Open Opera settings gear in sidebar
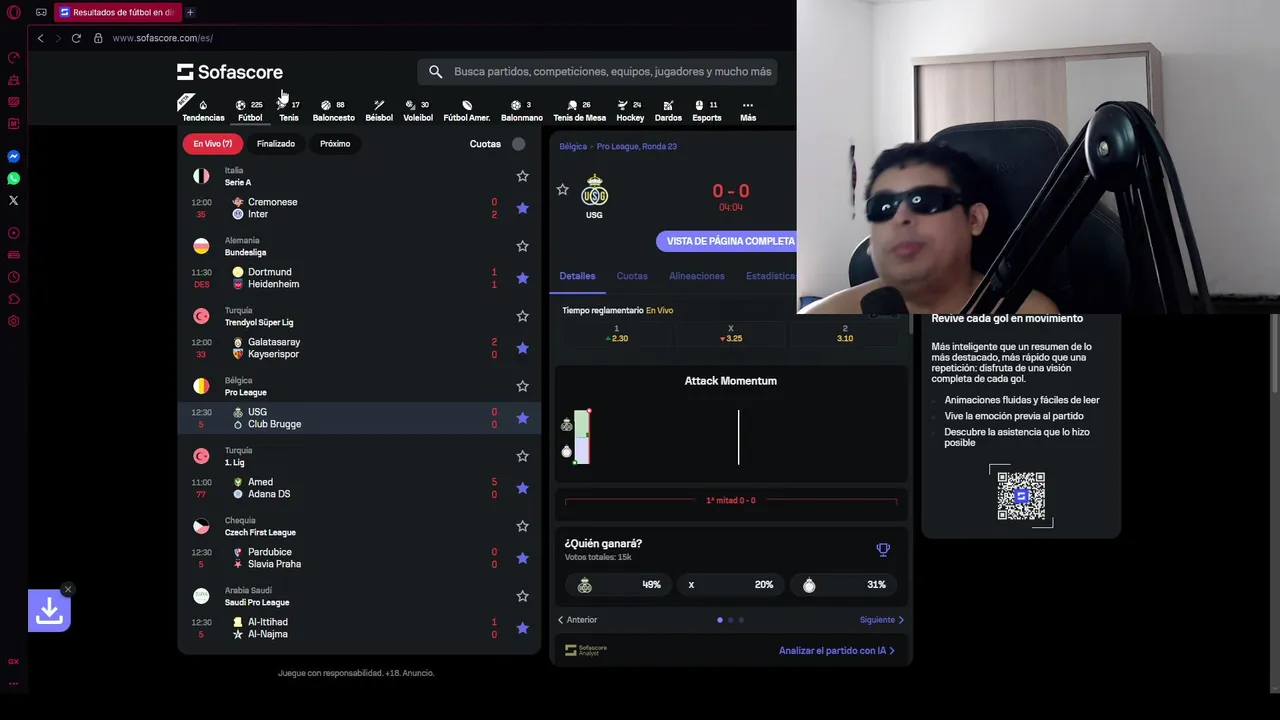The image size is (1280, 720). pyautogui.click(x=13, y=321)
